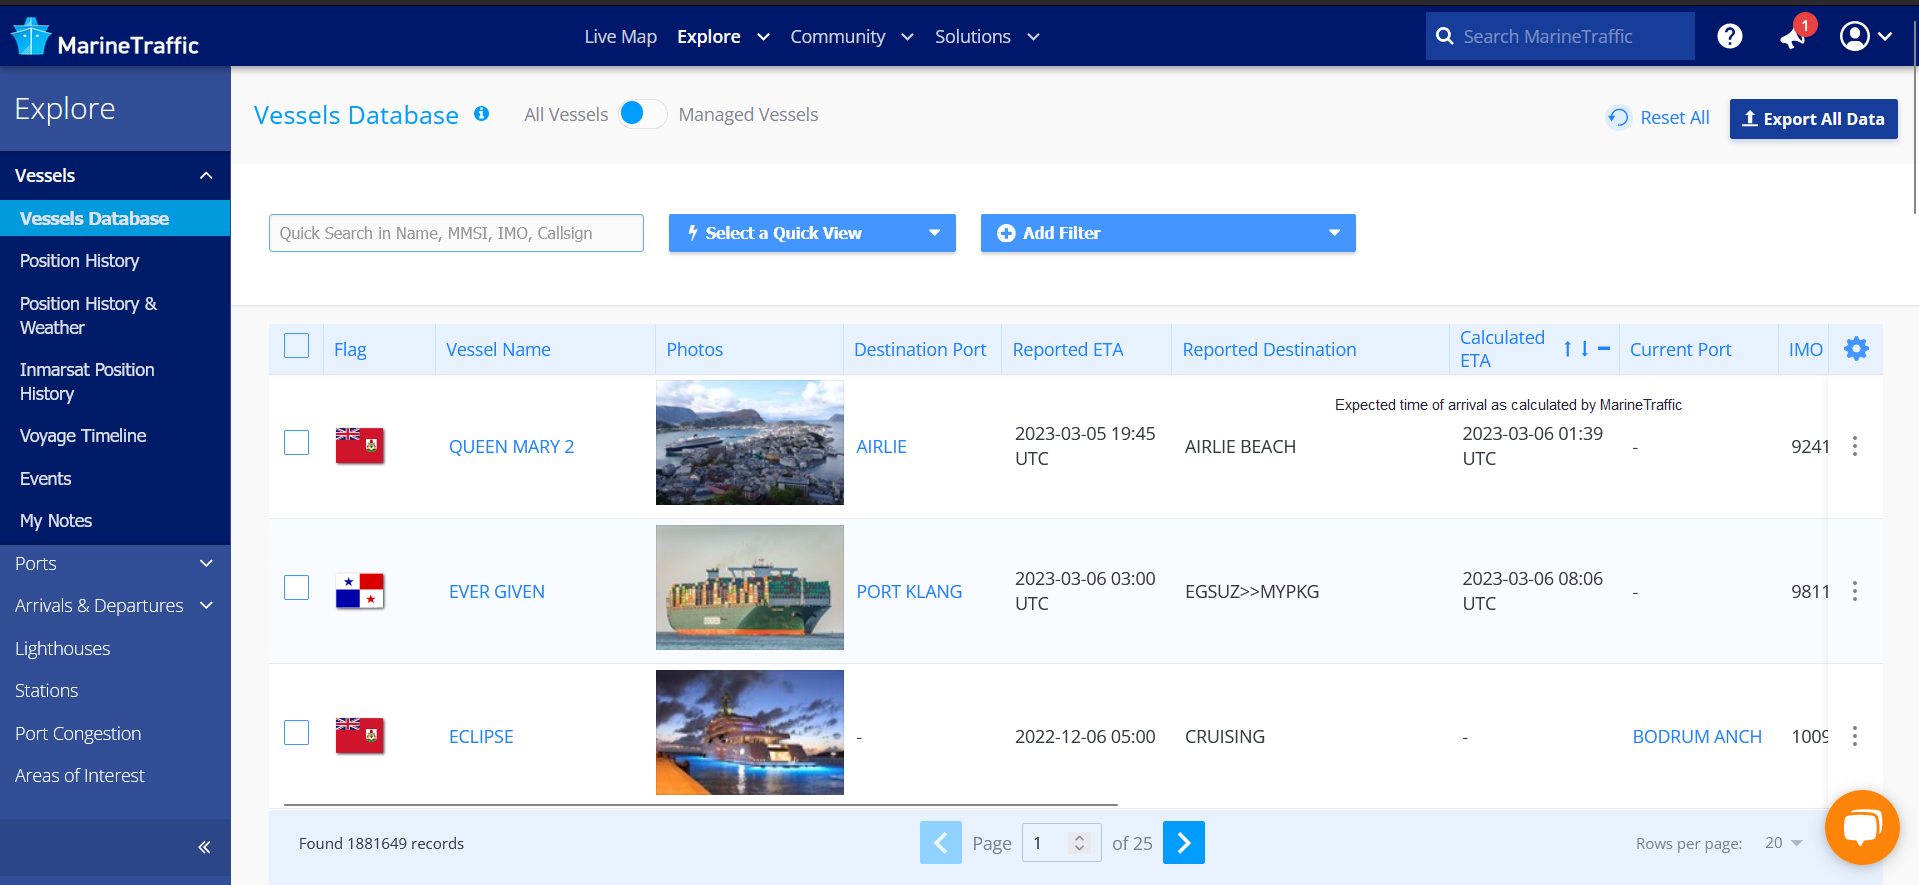Open the Add Filter dropdown
The image size is (1919, 885).
(1168, 233)
